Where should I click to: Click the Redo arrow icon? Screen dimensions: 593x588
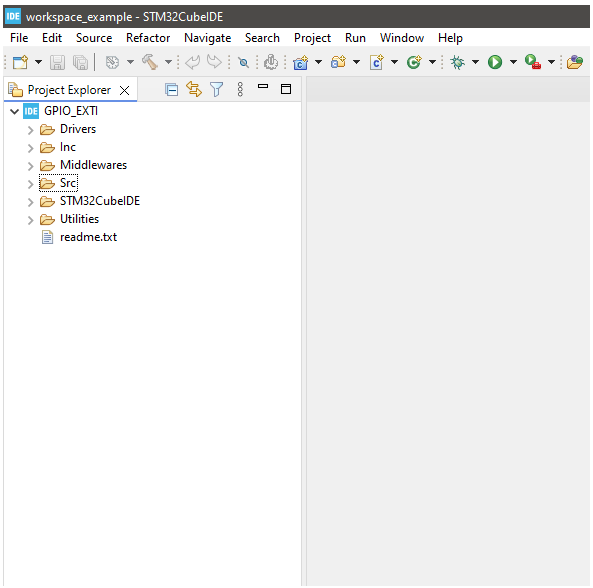pyautogui.click(x=214, y=62)
